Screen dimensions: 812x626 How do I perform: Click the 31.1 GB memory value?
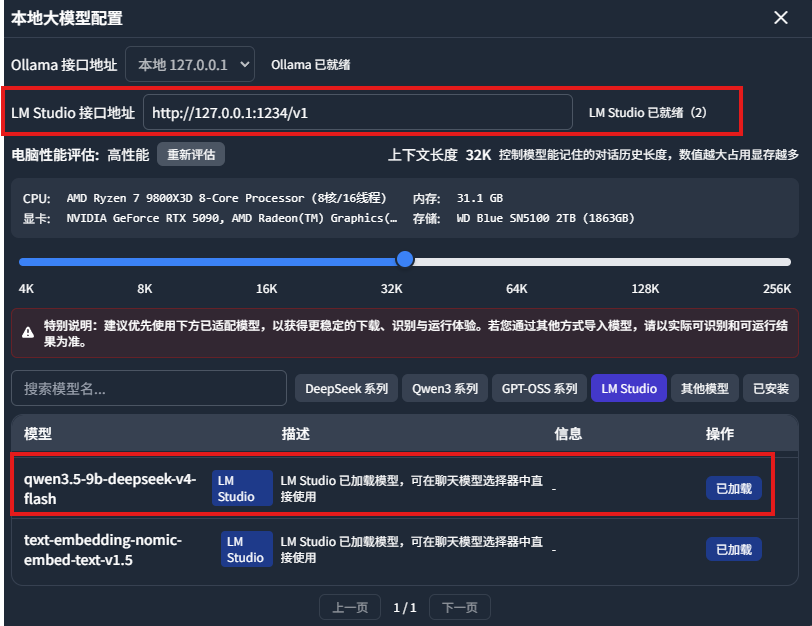[480, 198]
